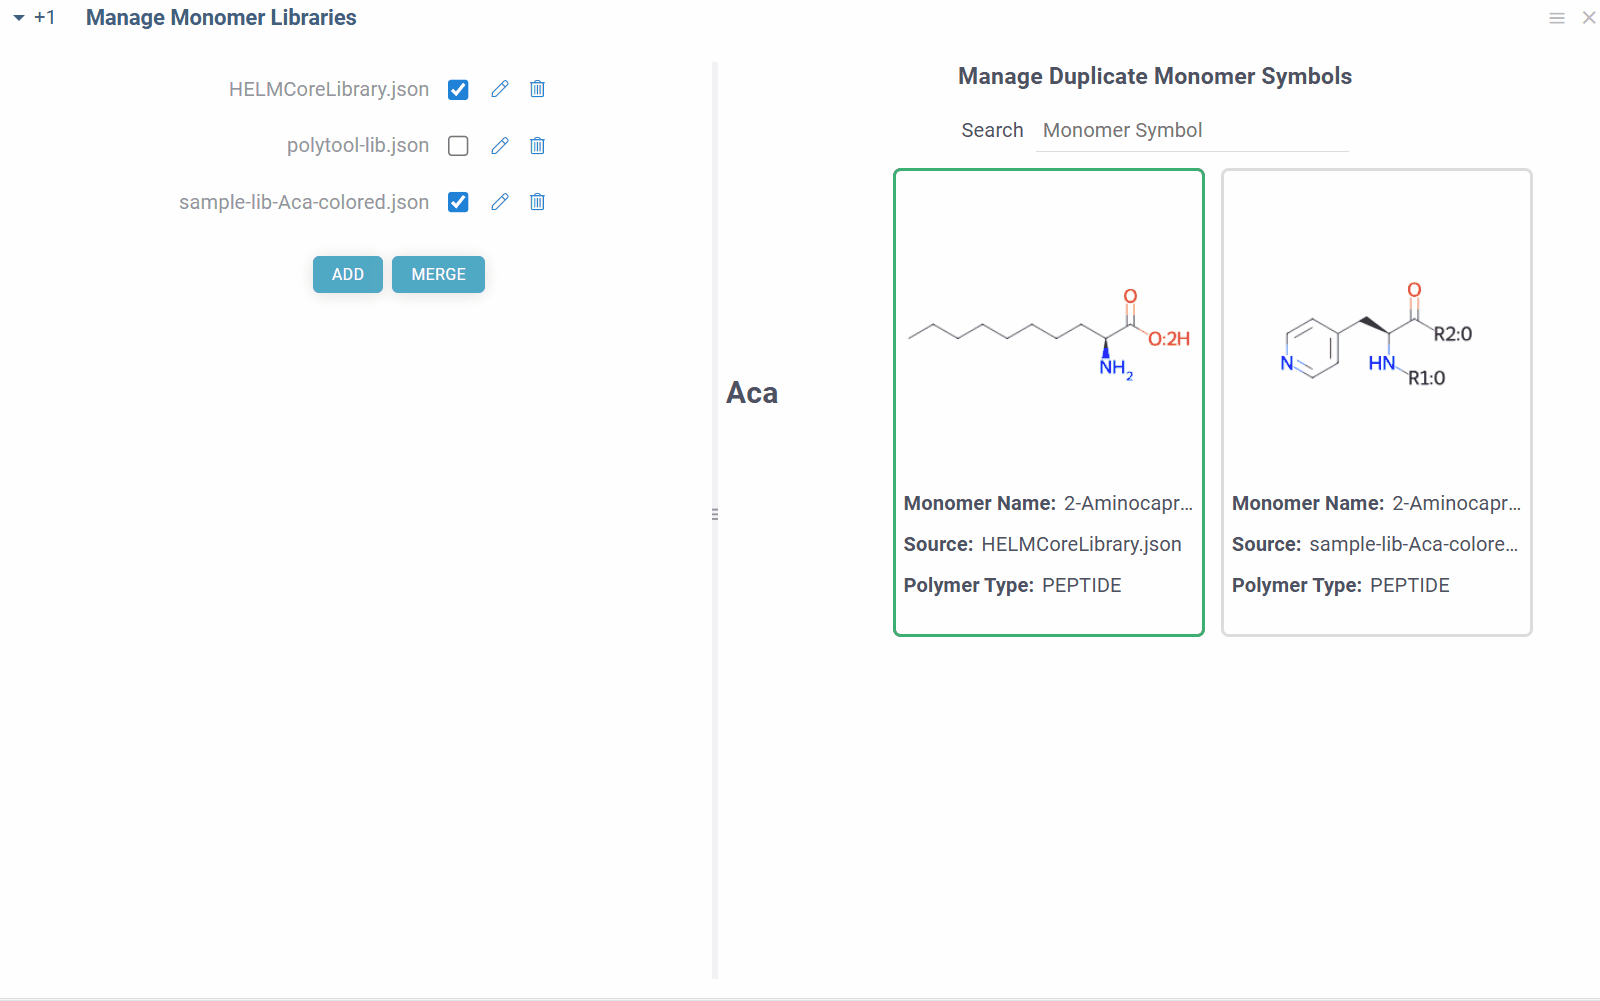The image size is (1600, 1001).
Task: Edit sample-lib-Aca-colored.json via pencil icon
Action: (500, 202)
